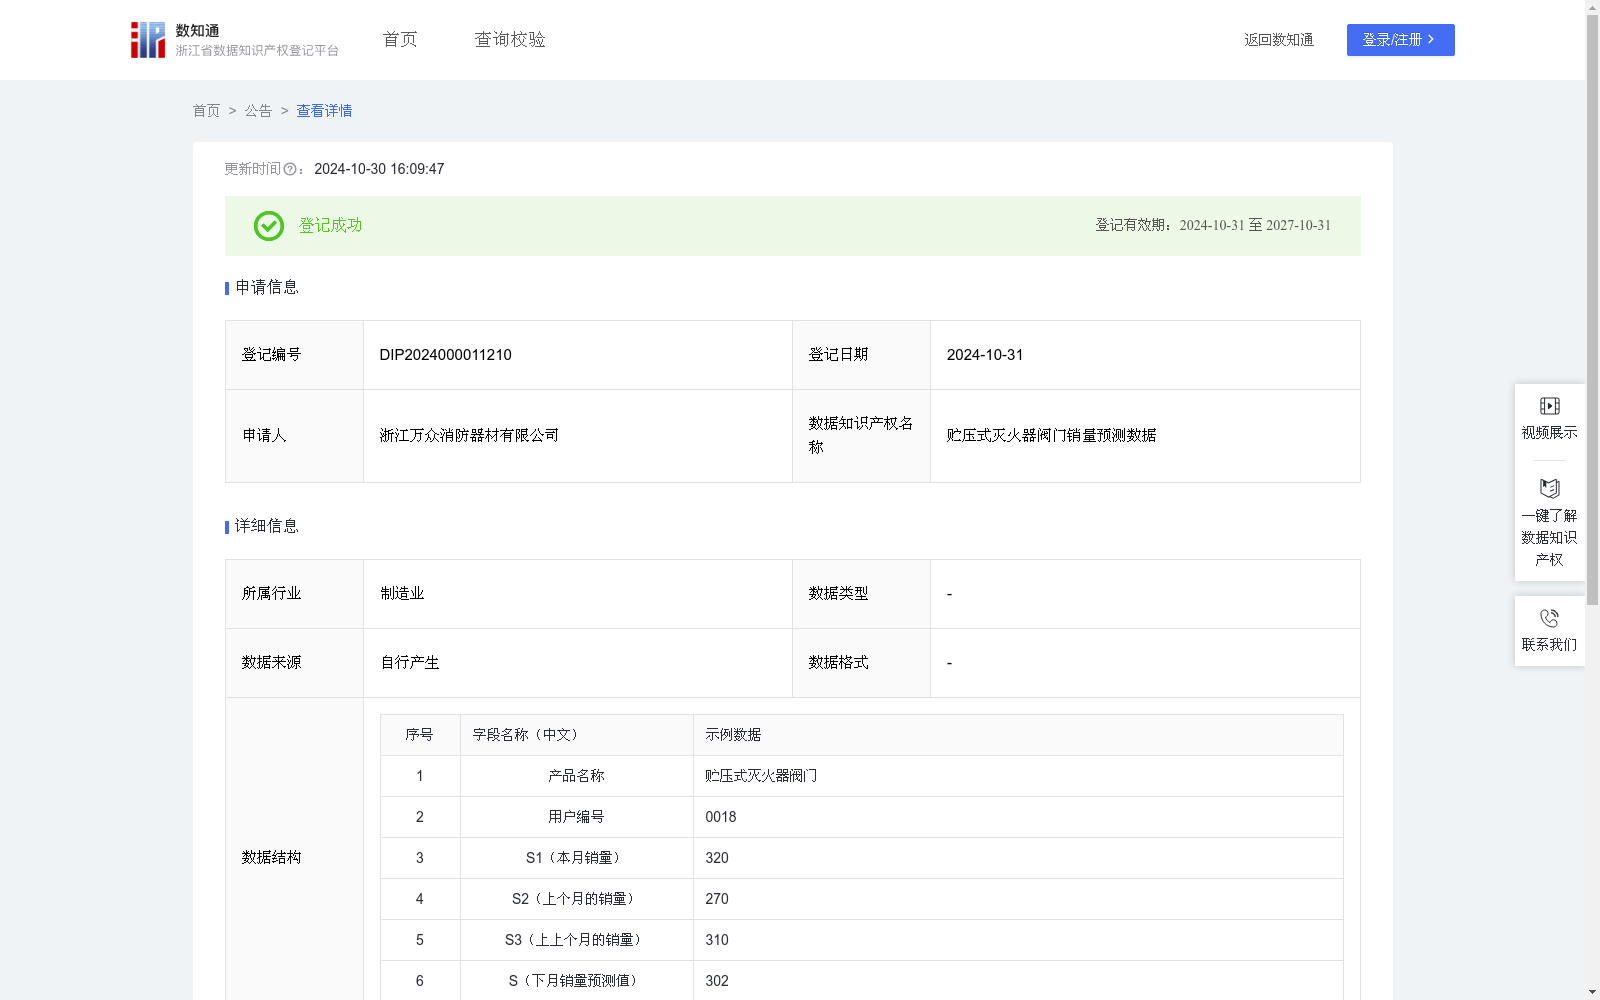Click sample value 270
This screenshot has width=1600, height=1000.
pyautogui.click(x=717, y=899)
